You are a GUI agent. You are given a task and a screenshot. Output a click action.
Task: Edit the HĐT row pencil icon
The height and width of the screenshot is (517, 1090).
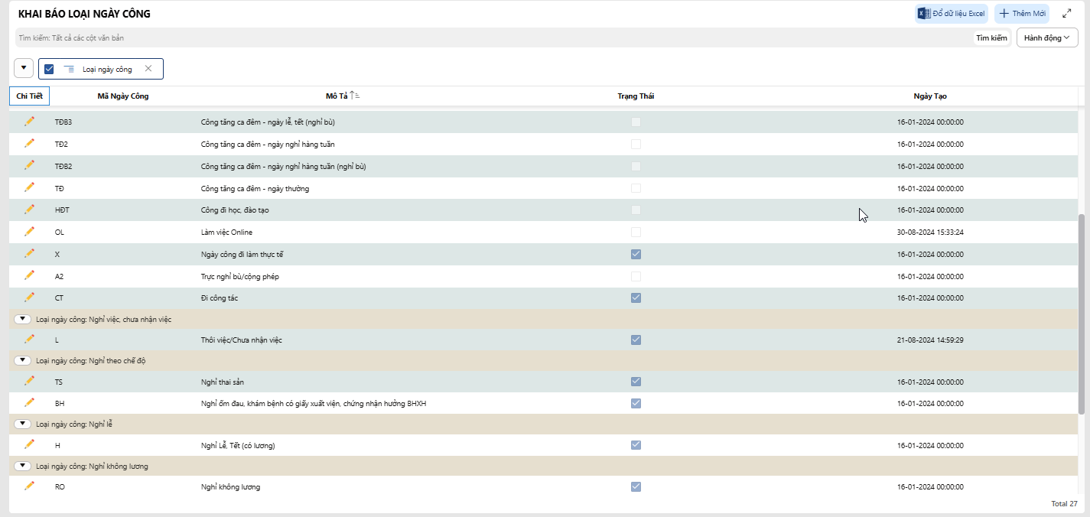(29, 209)
